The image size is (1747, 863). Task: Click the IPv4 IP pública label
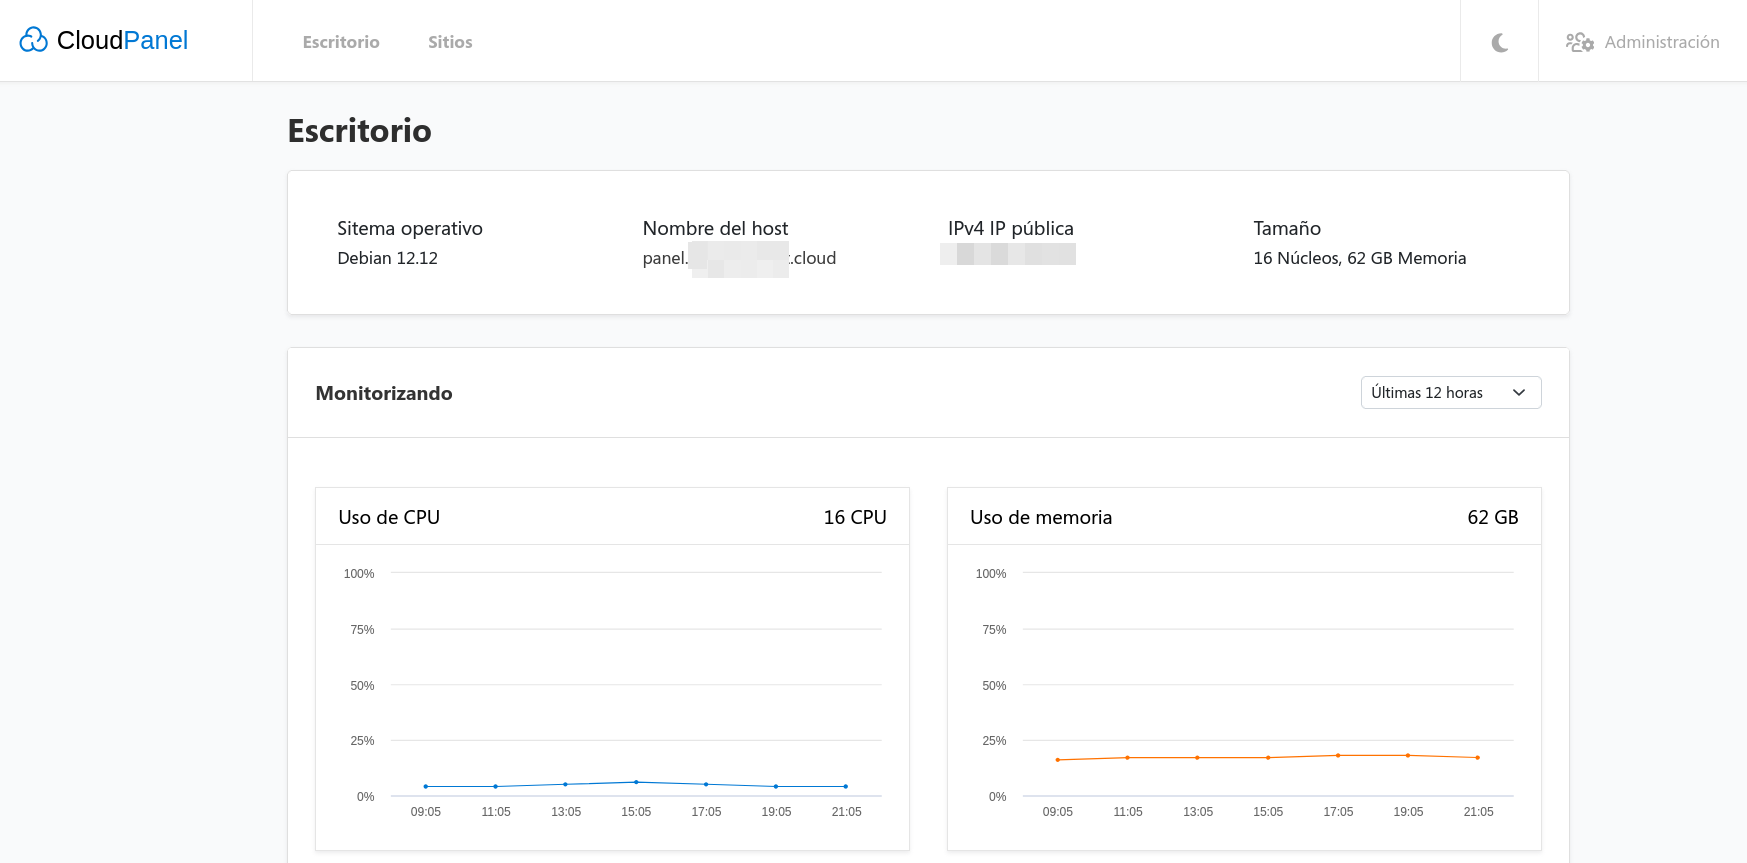pyautogui.click(x=1011, y=229)
